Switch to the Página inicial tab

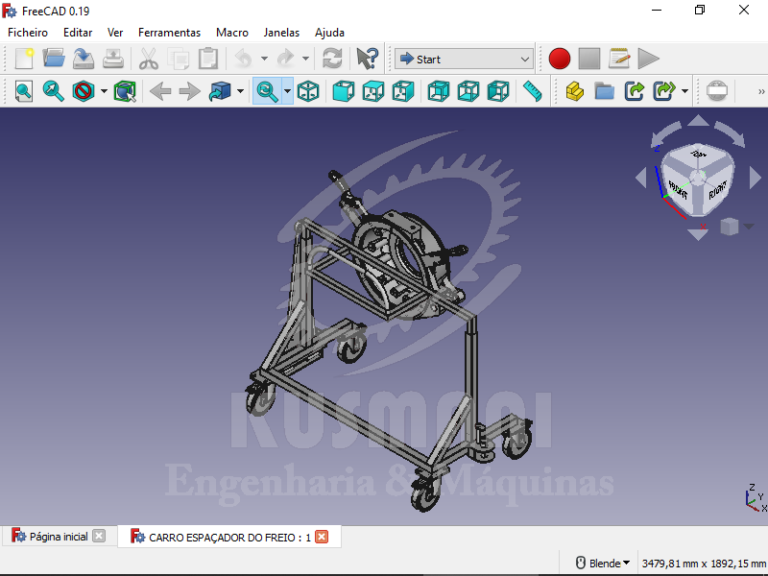[59, 537]
